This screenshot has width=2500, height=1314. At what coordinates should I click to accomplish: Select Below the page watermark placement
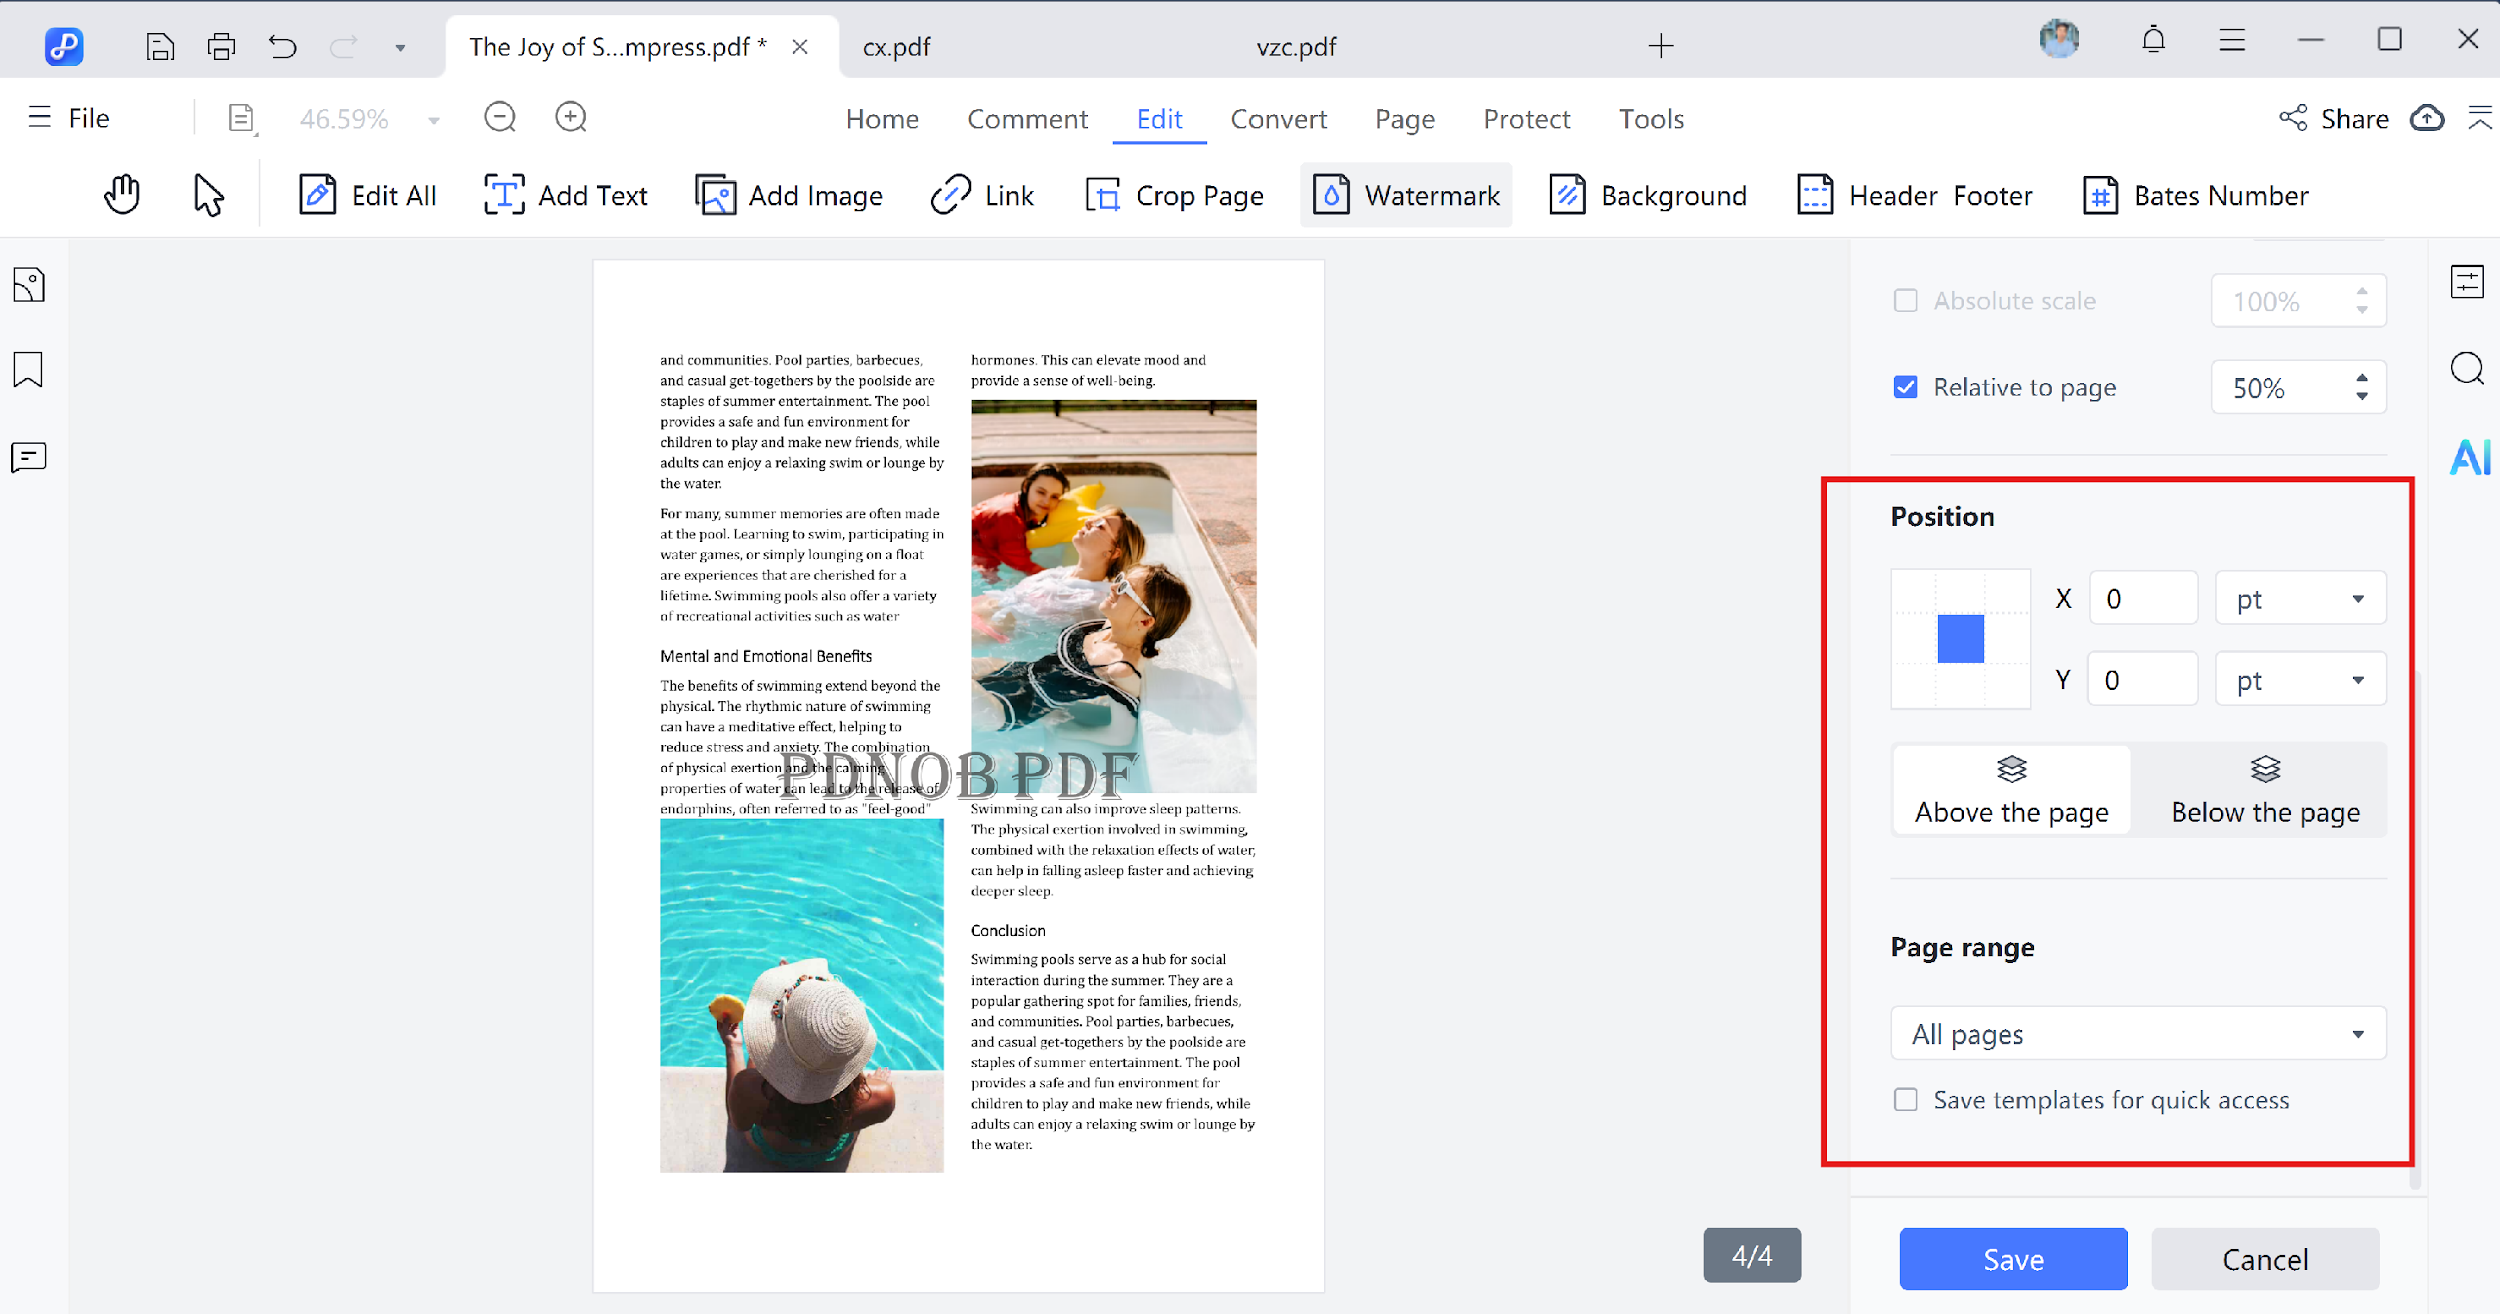(x=2264, y=789)
